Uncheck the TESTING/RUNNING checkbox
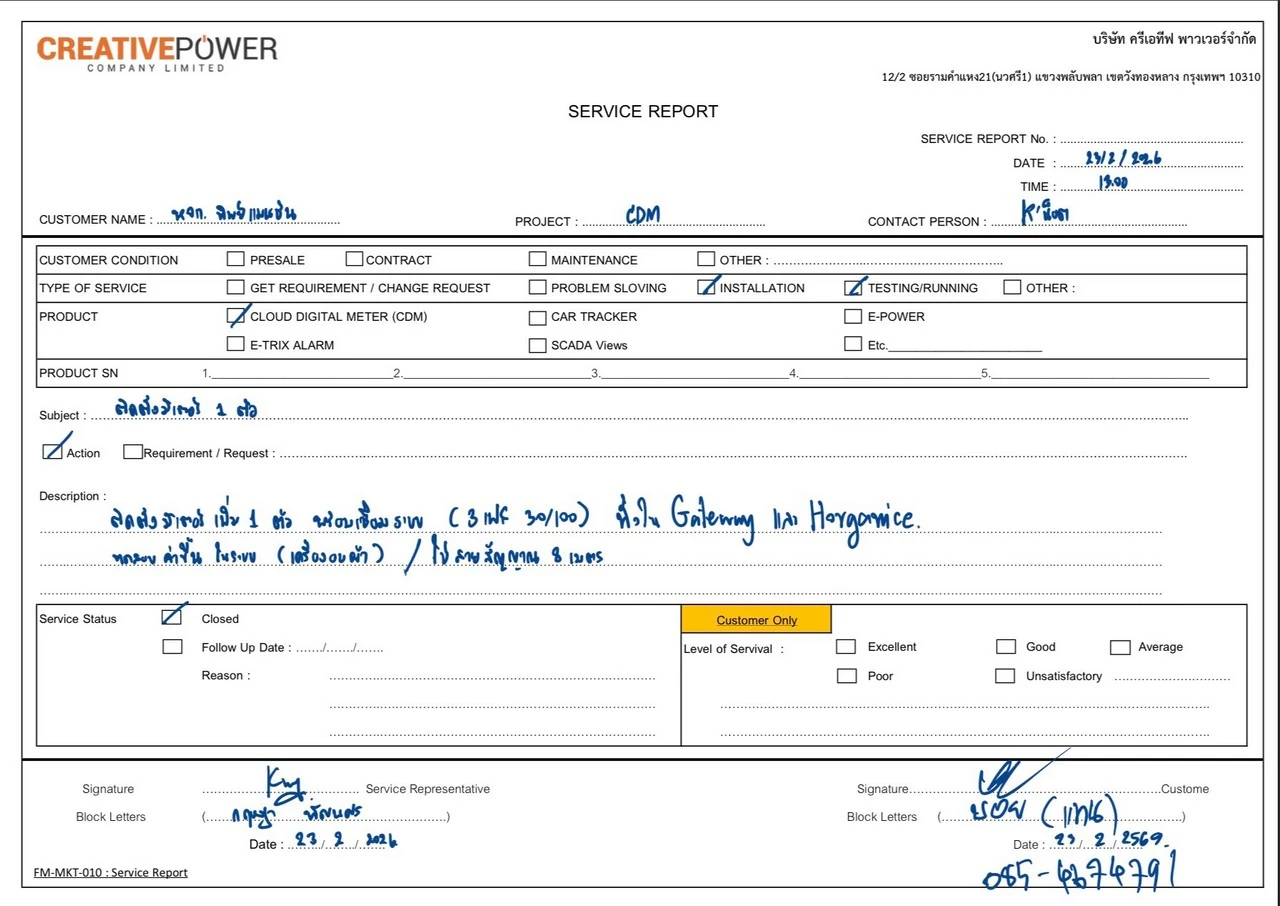1280x906 pixels. (853, 287)
